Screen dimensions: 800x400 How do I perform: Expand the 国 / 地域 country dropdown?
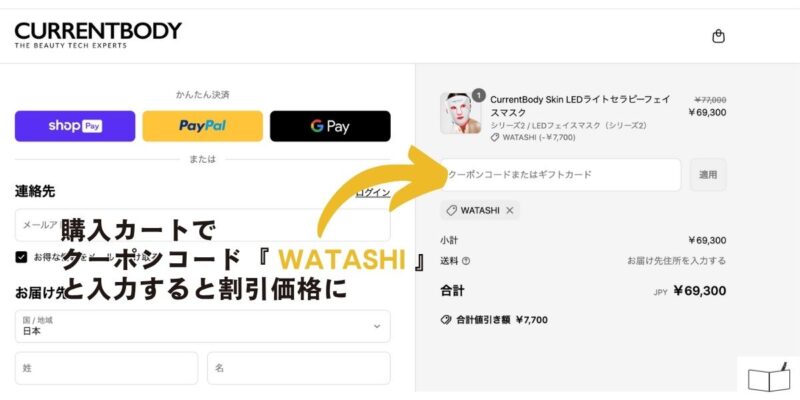[203, 326]
